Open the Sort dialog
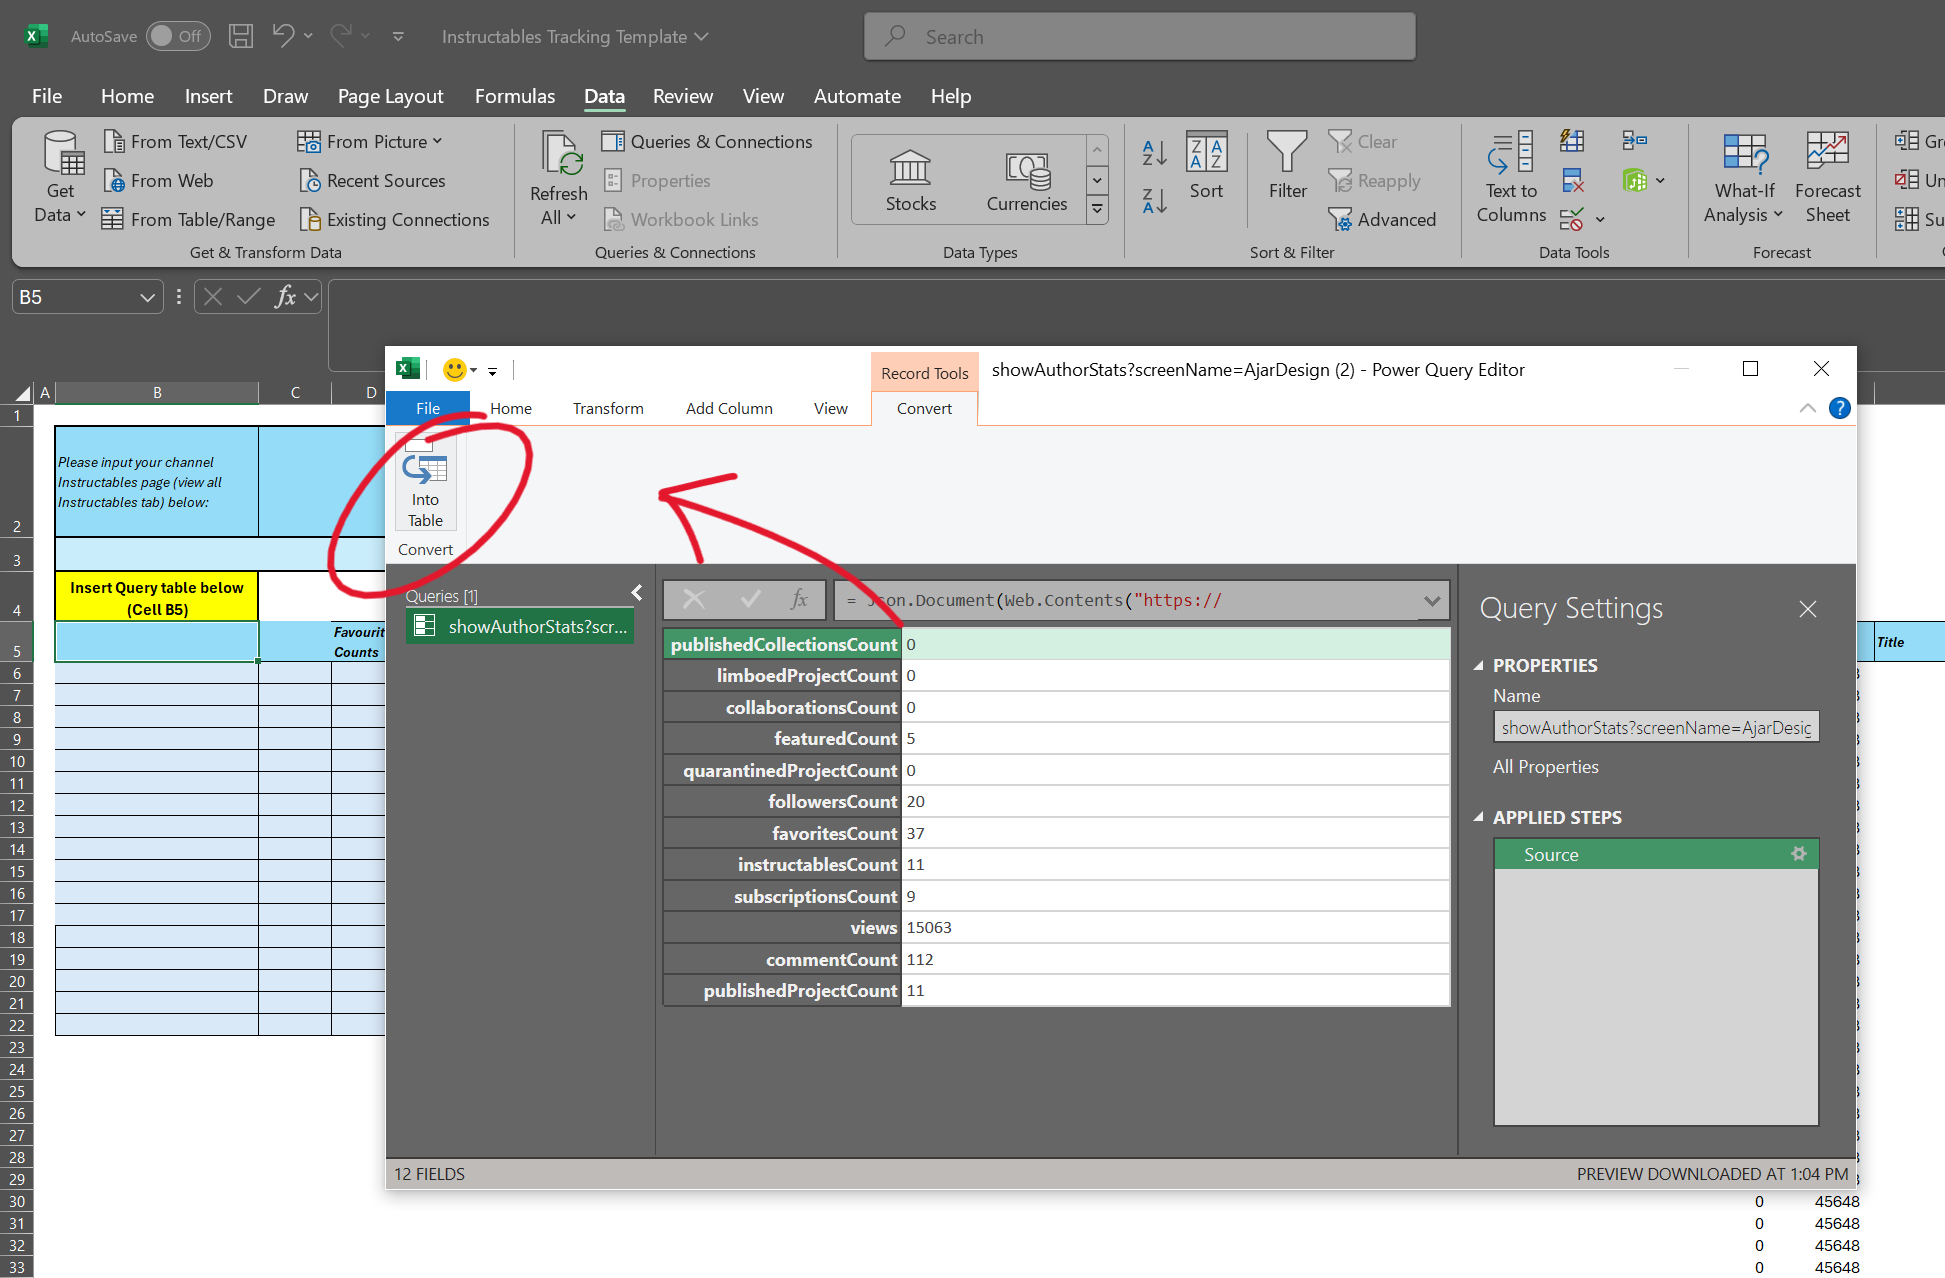The image size is (1945, 1278). tap(1206, 166)
